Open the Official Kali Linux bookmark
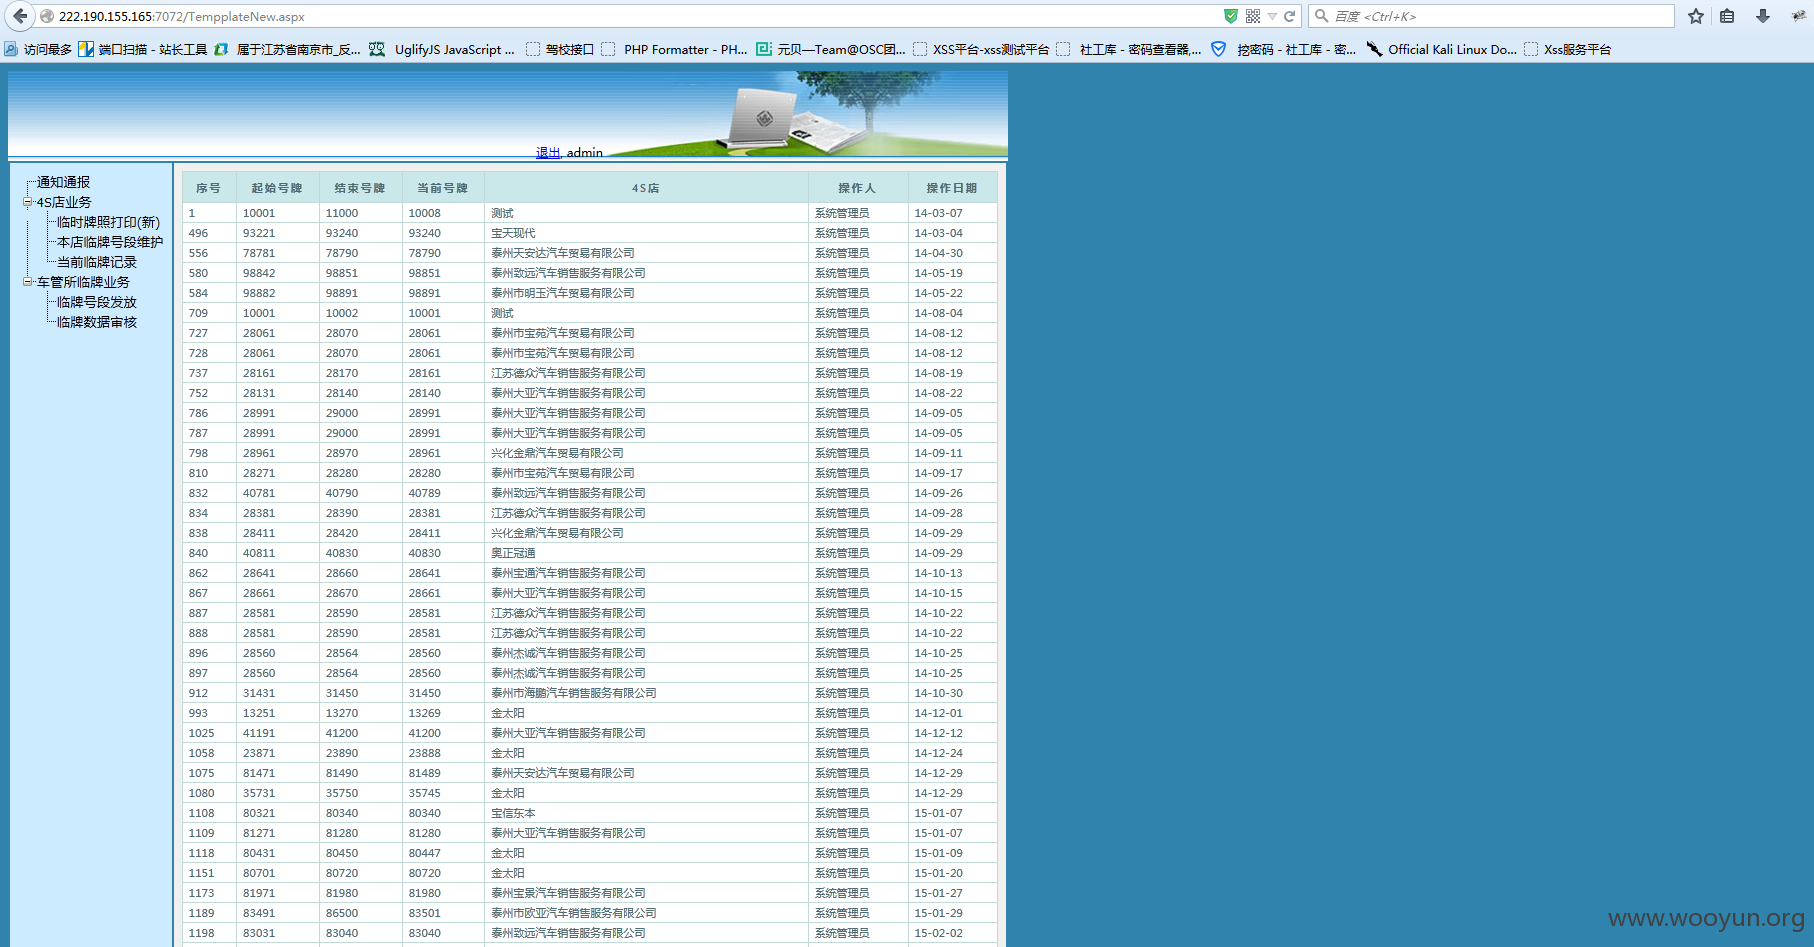Screen dimensions: 1814x947 [x=1441, y=49]
